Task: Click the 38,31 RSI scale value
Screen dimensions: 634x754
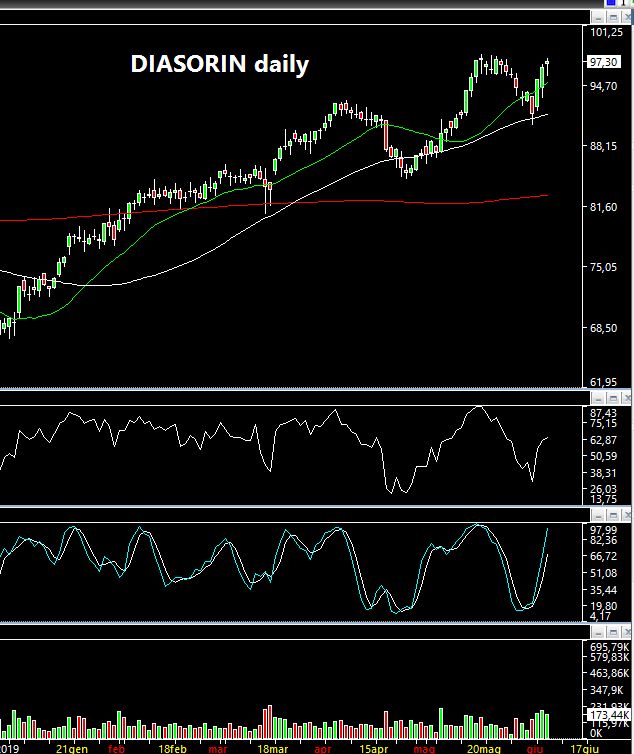Action: click(603, 473)
